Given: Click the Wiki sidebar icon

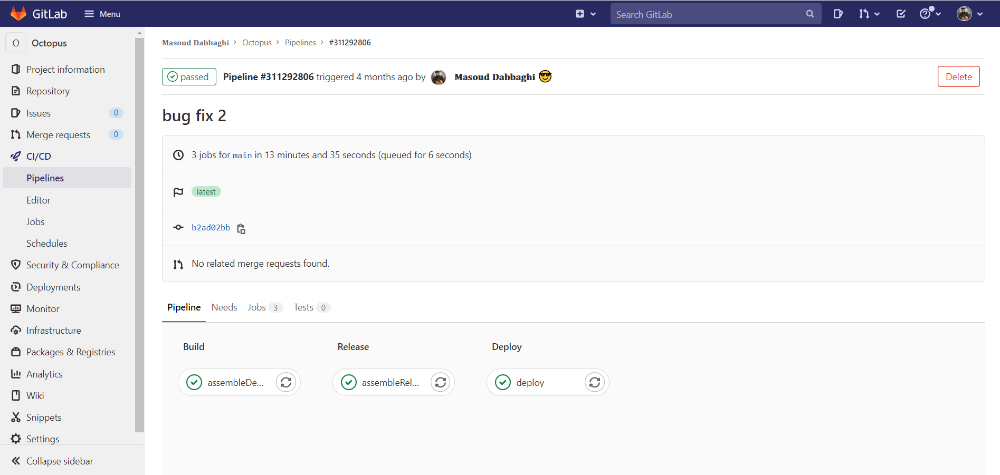Looking at the screenshot, I should (x=16, y=395).
